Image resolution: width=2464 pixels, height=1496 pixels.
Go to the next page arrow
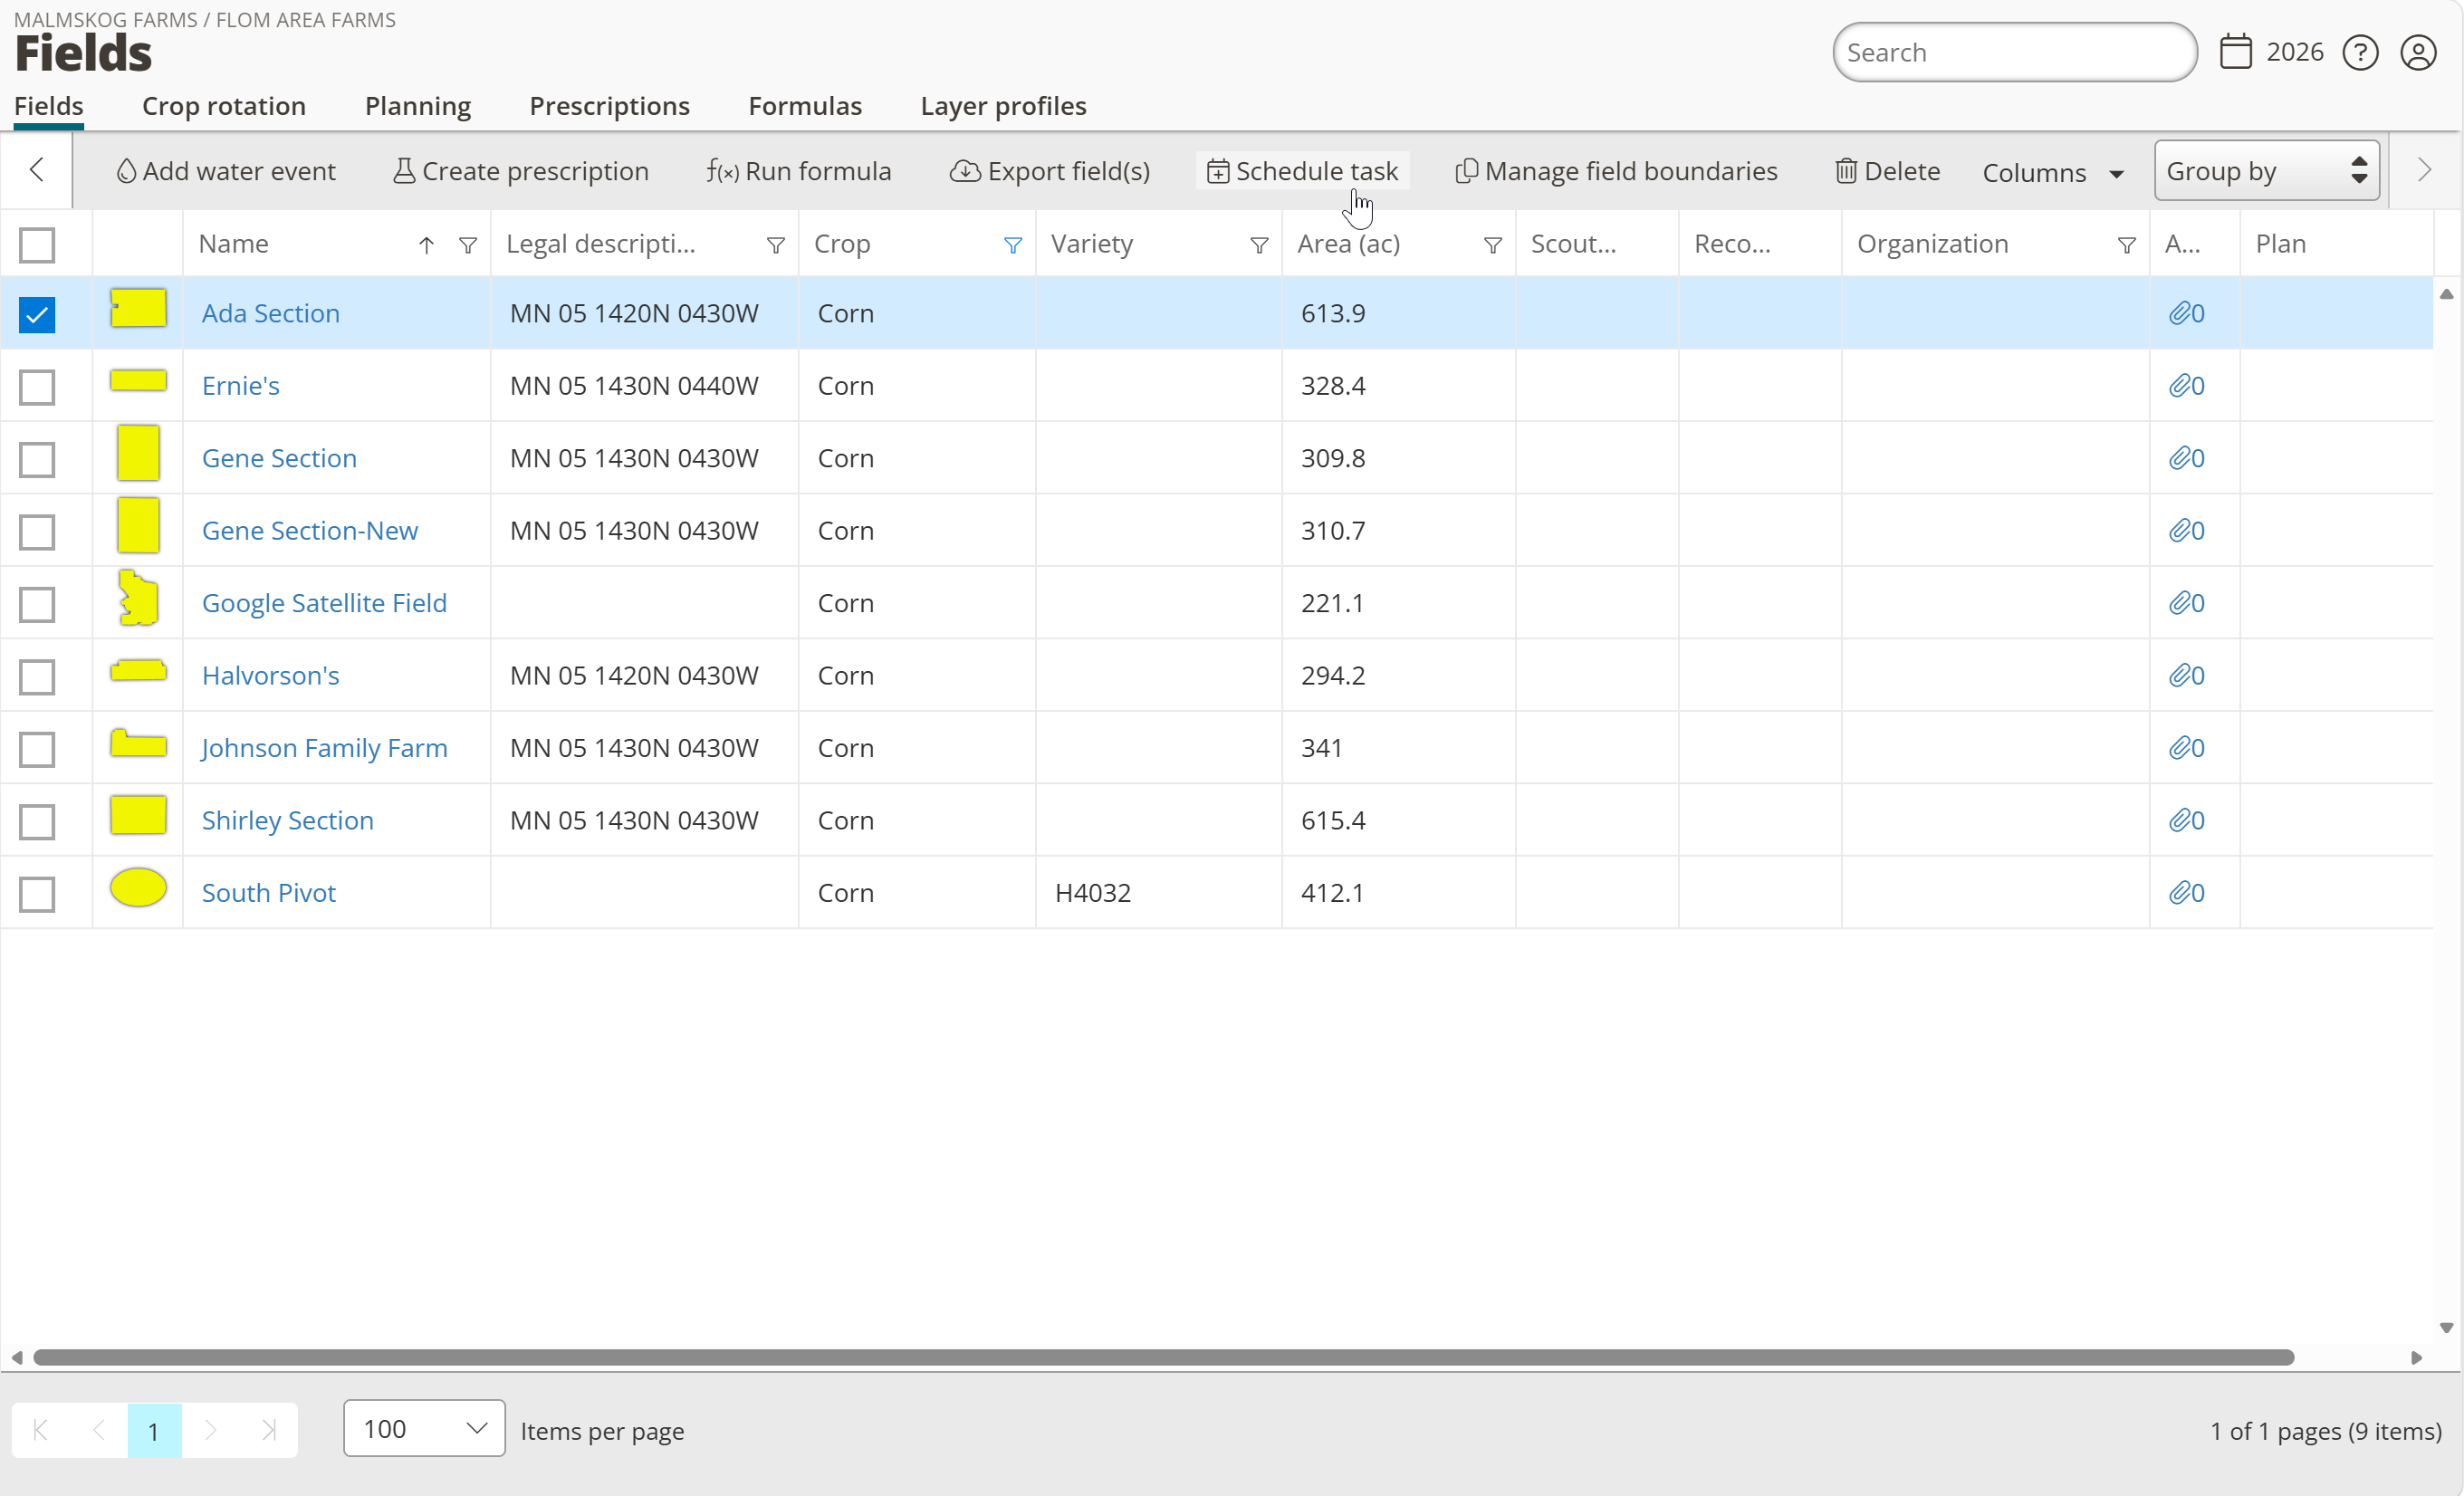pos(211,1430)
